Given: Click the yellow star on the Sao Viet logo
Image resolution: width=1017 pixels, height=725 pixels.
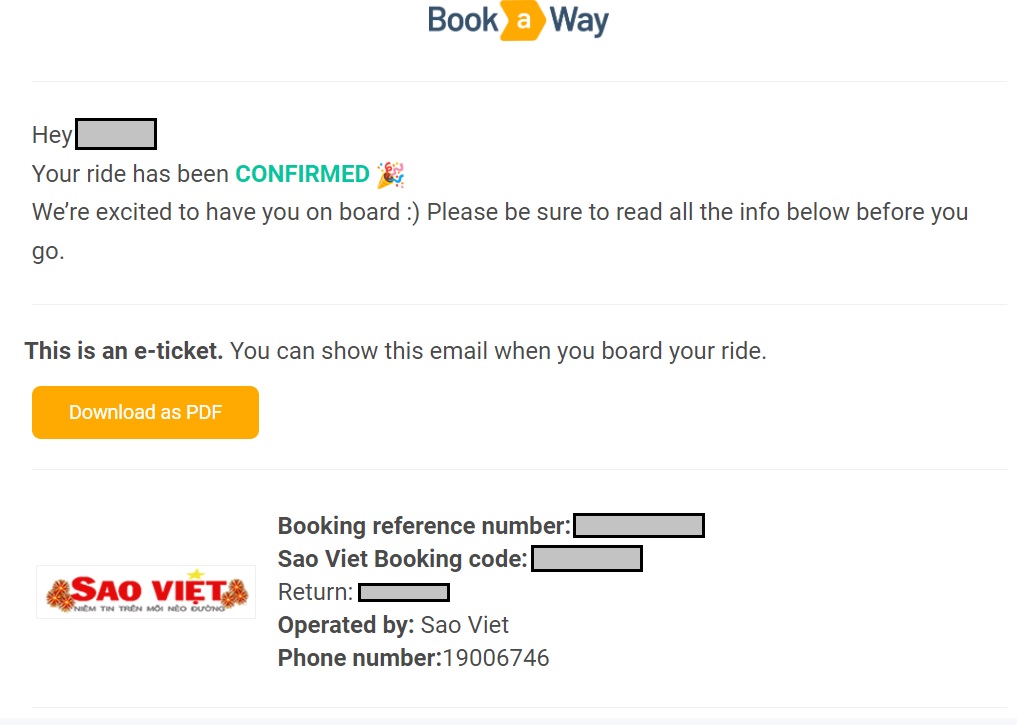Looking at the screenshot, I should point(196,574).
